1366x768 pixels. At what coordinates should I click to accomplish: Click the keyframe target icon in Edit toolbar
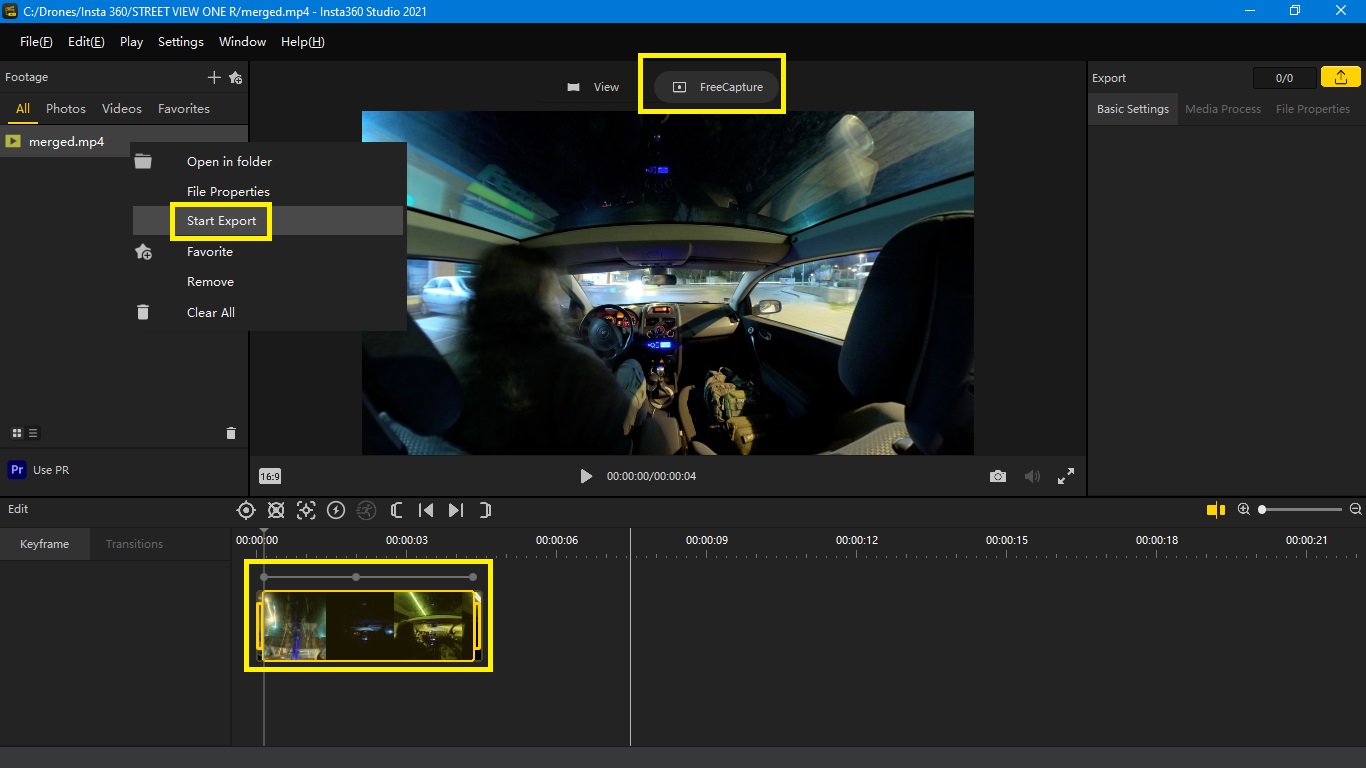(x=246, y=510)
